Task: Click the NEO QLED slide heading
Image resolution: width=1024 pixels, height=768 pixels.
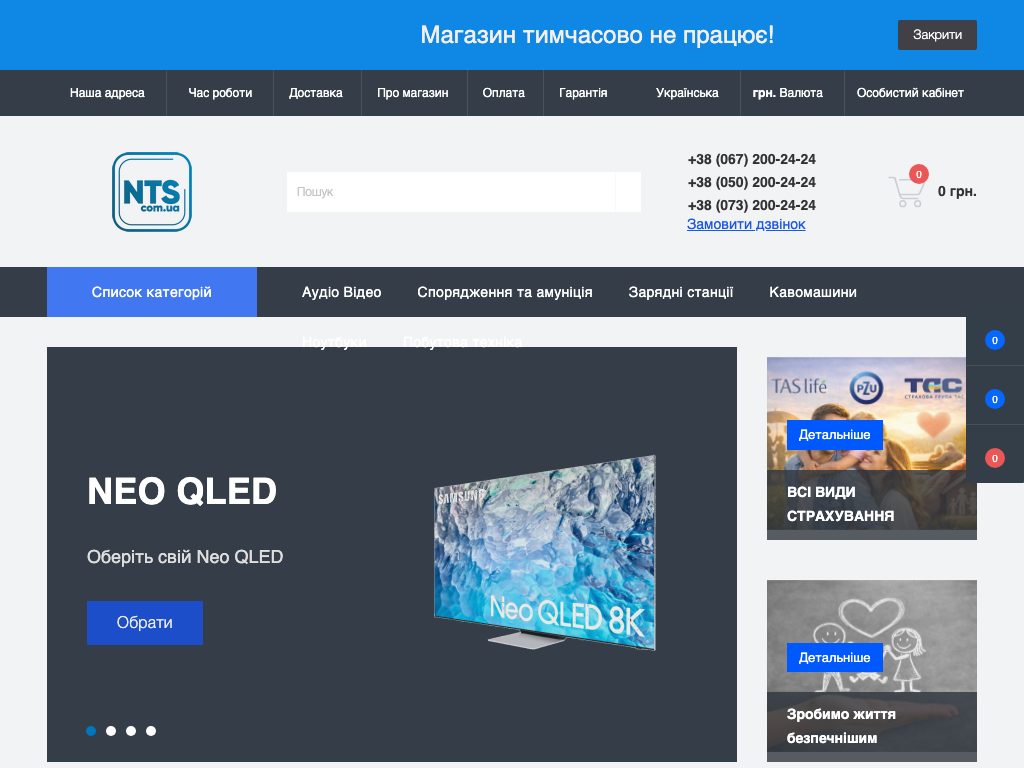Action: (x=182, y=491)
